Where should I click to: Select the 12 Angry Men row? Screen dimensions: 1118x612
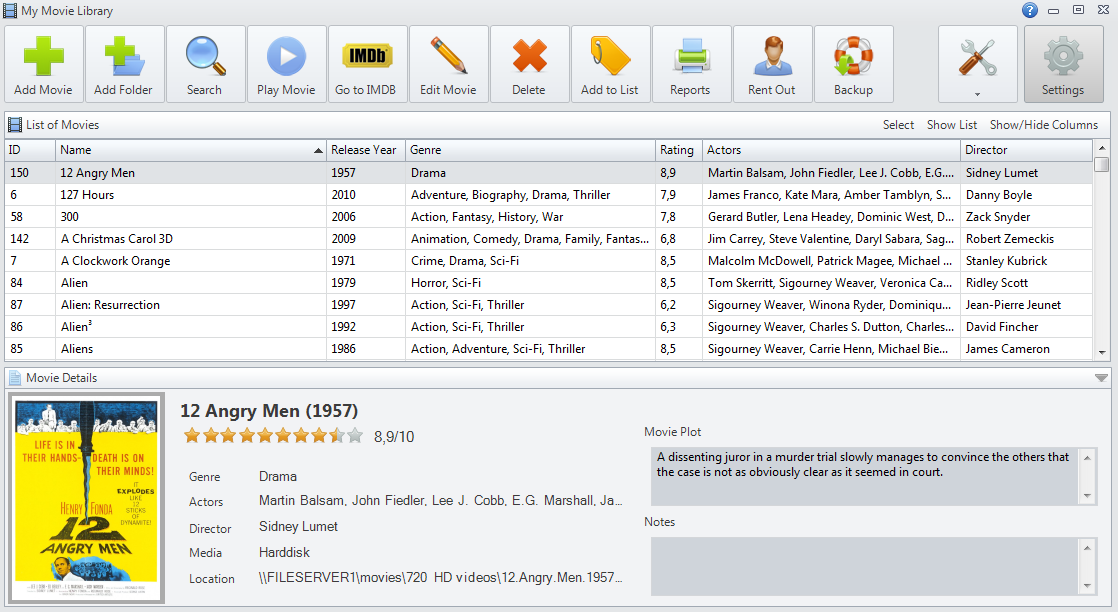point(548,173)
